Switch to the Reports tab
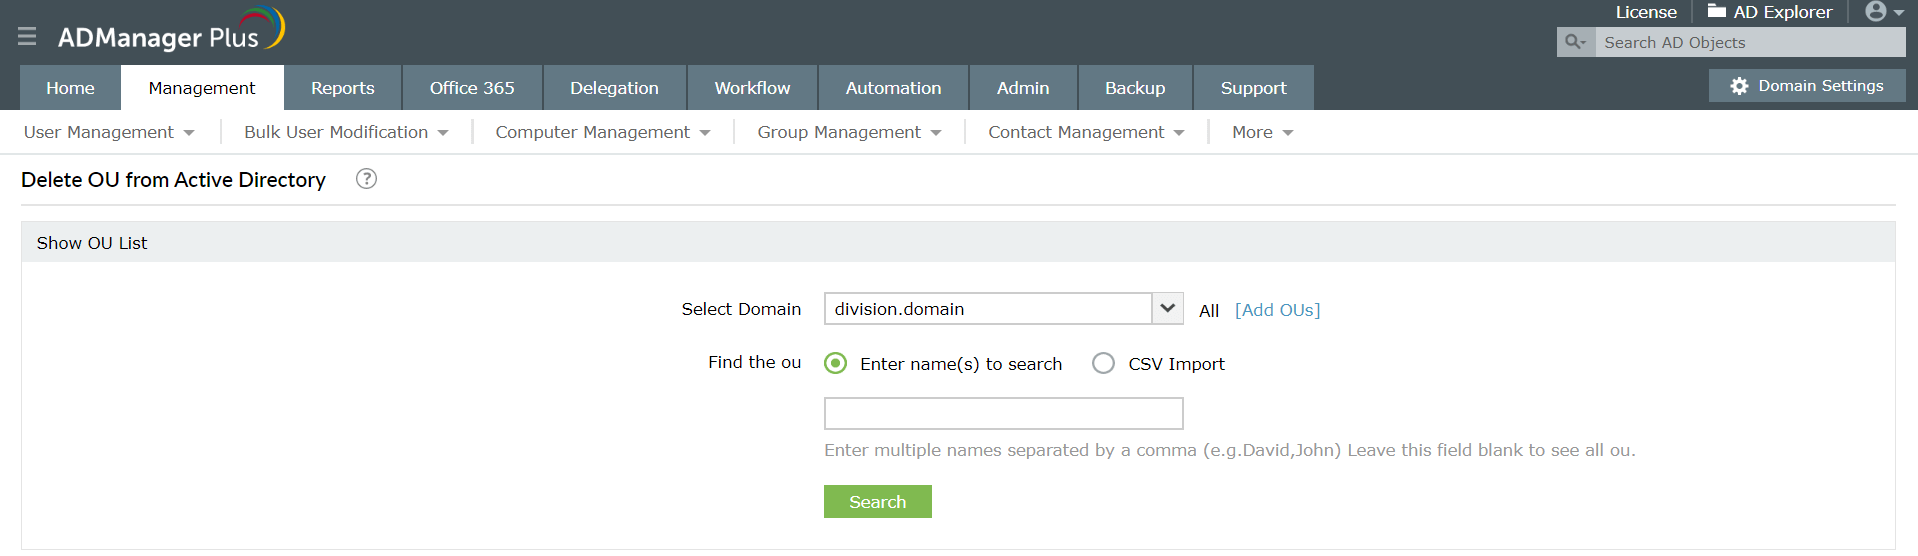Screen dimensions: 1918x556 click(342, 88)
